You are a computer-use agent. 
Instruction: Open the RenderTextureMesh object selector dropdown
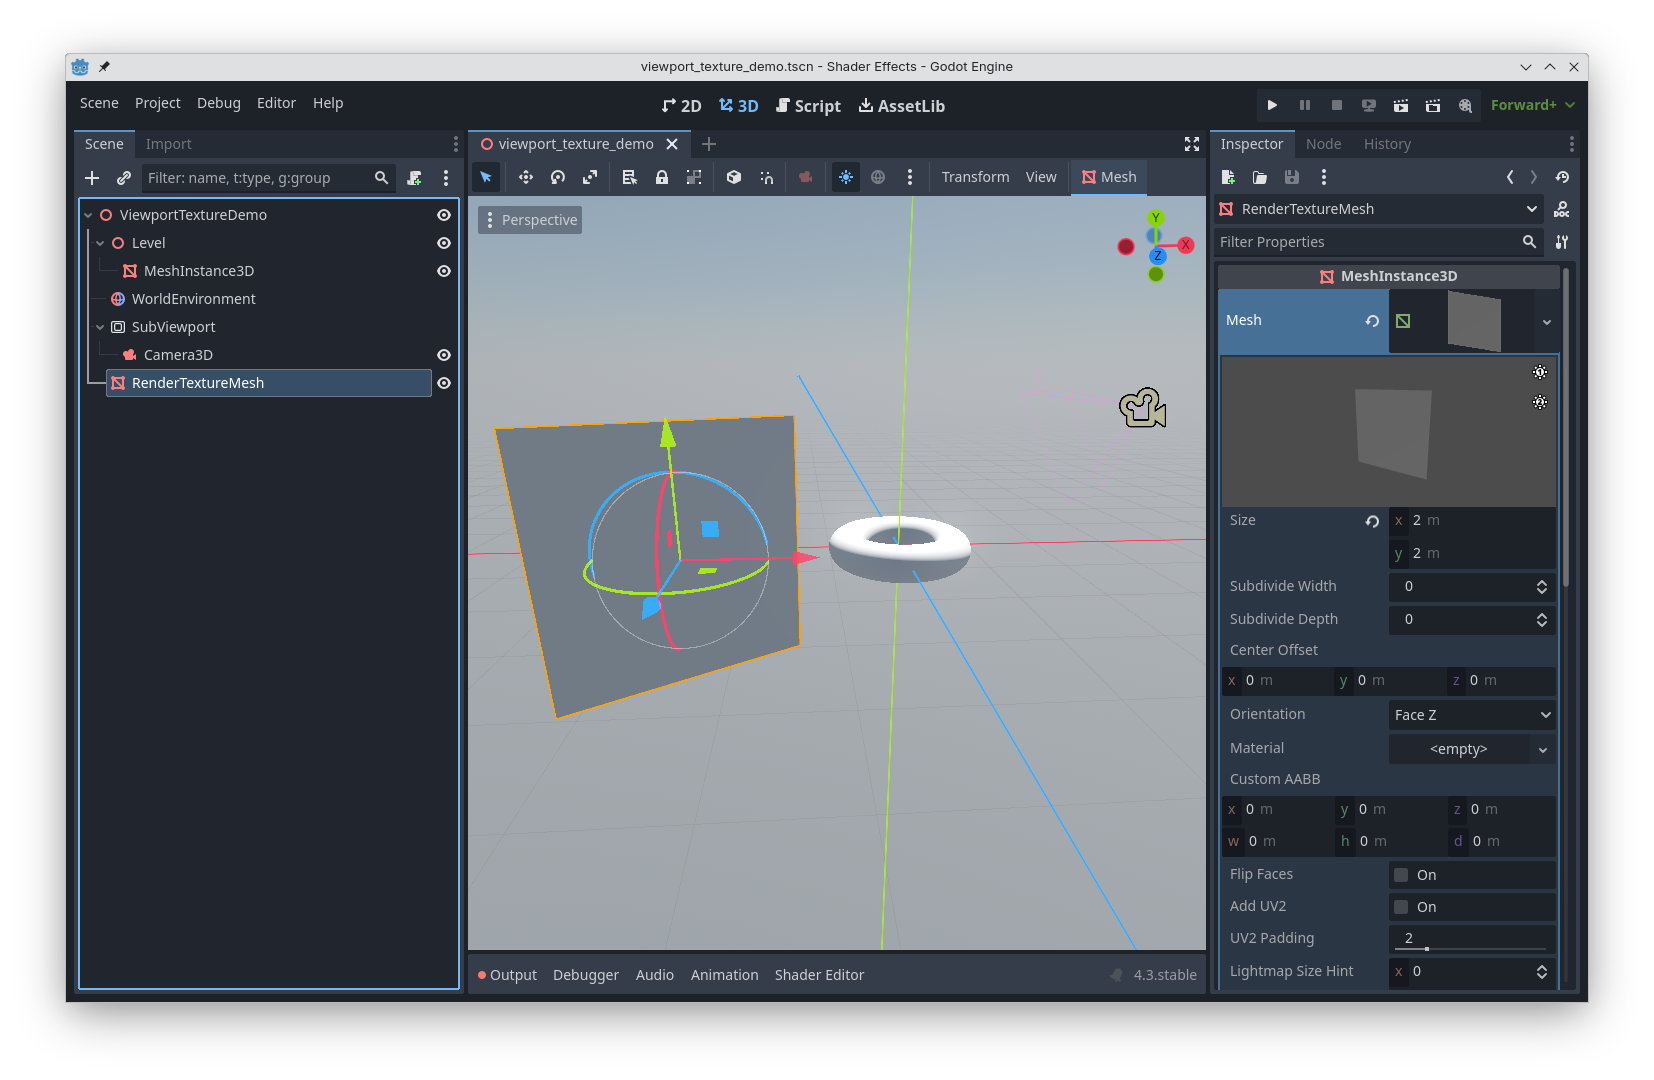[1378, 209]
